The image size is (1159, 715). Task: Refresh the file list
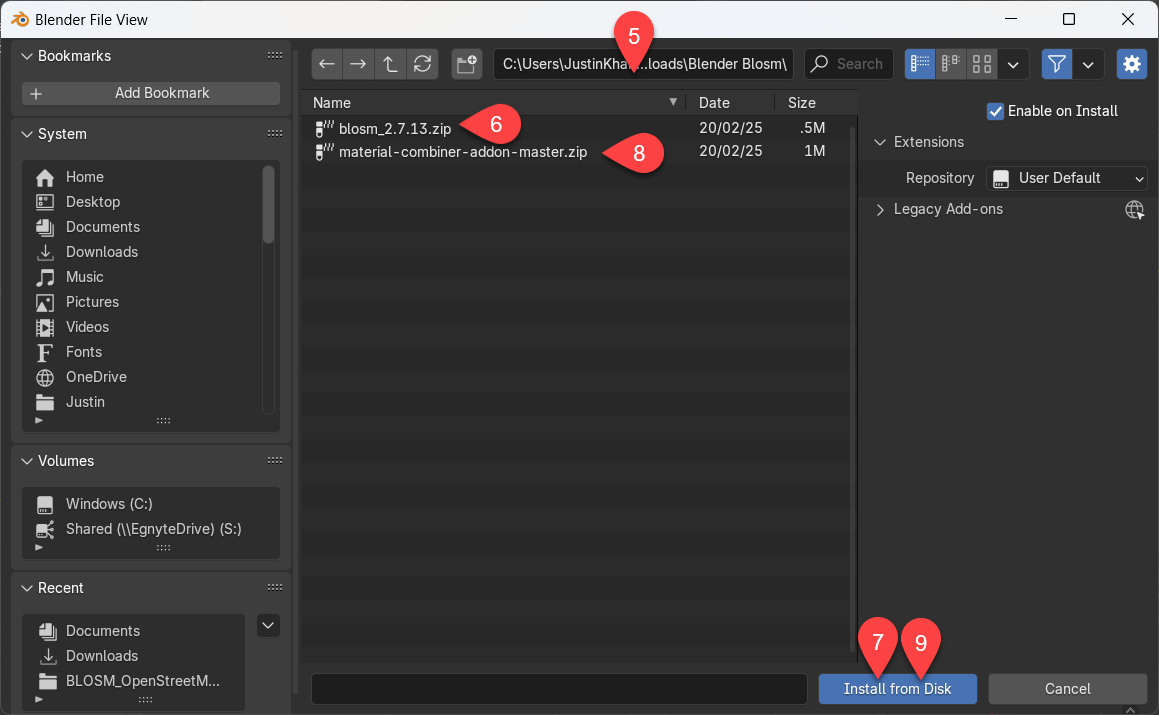click(423, 64)
